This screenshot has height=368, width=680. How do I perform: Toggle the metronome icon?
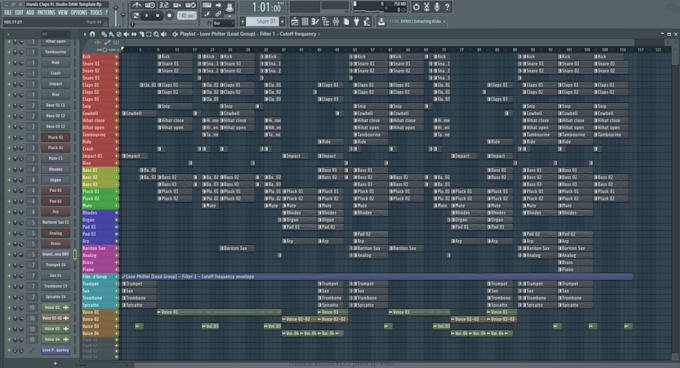pos(137,5)
